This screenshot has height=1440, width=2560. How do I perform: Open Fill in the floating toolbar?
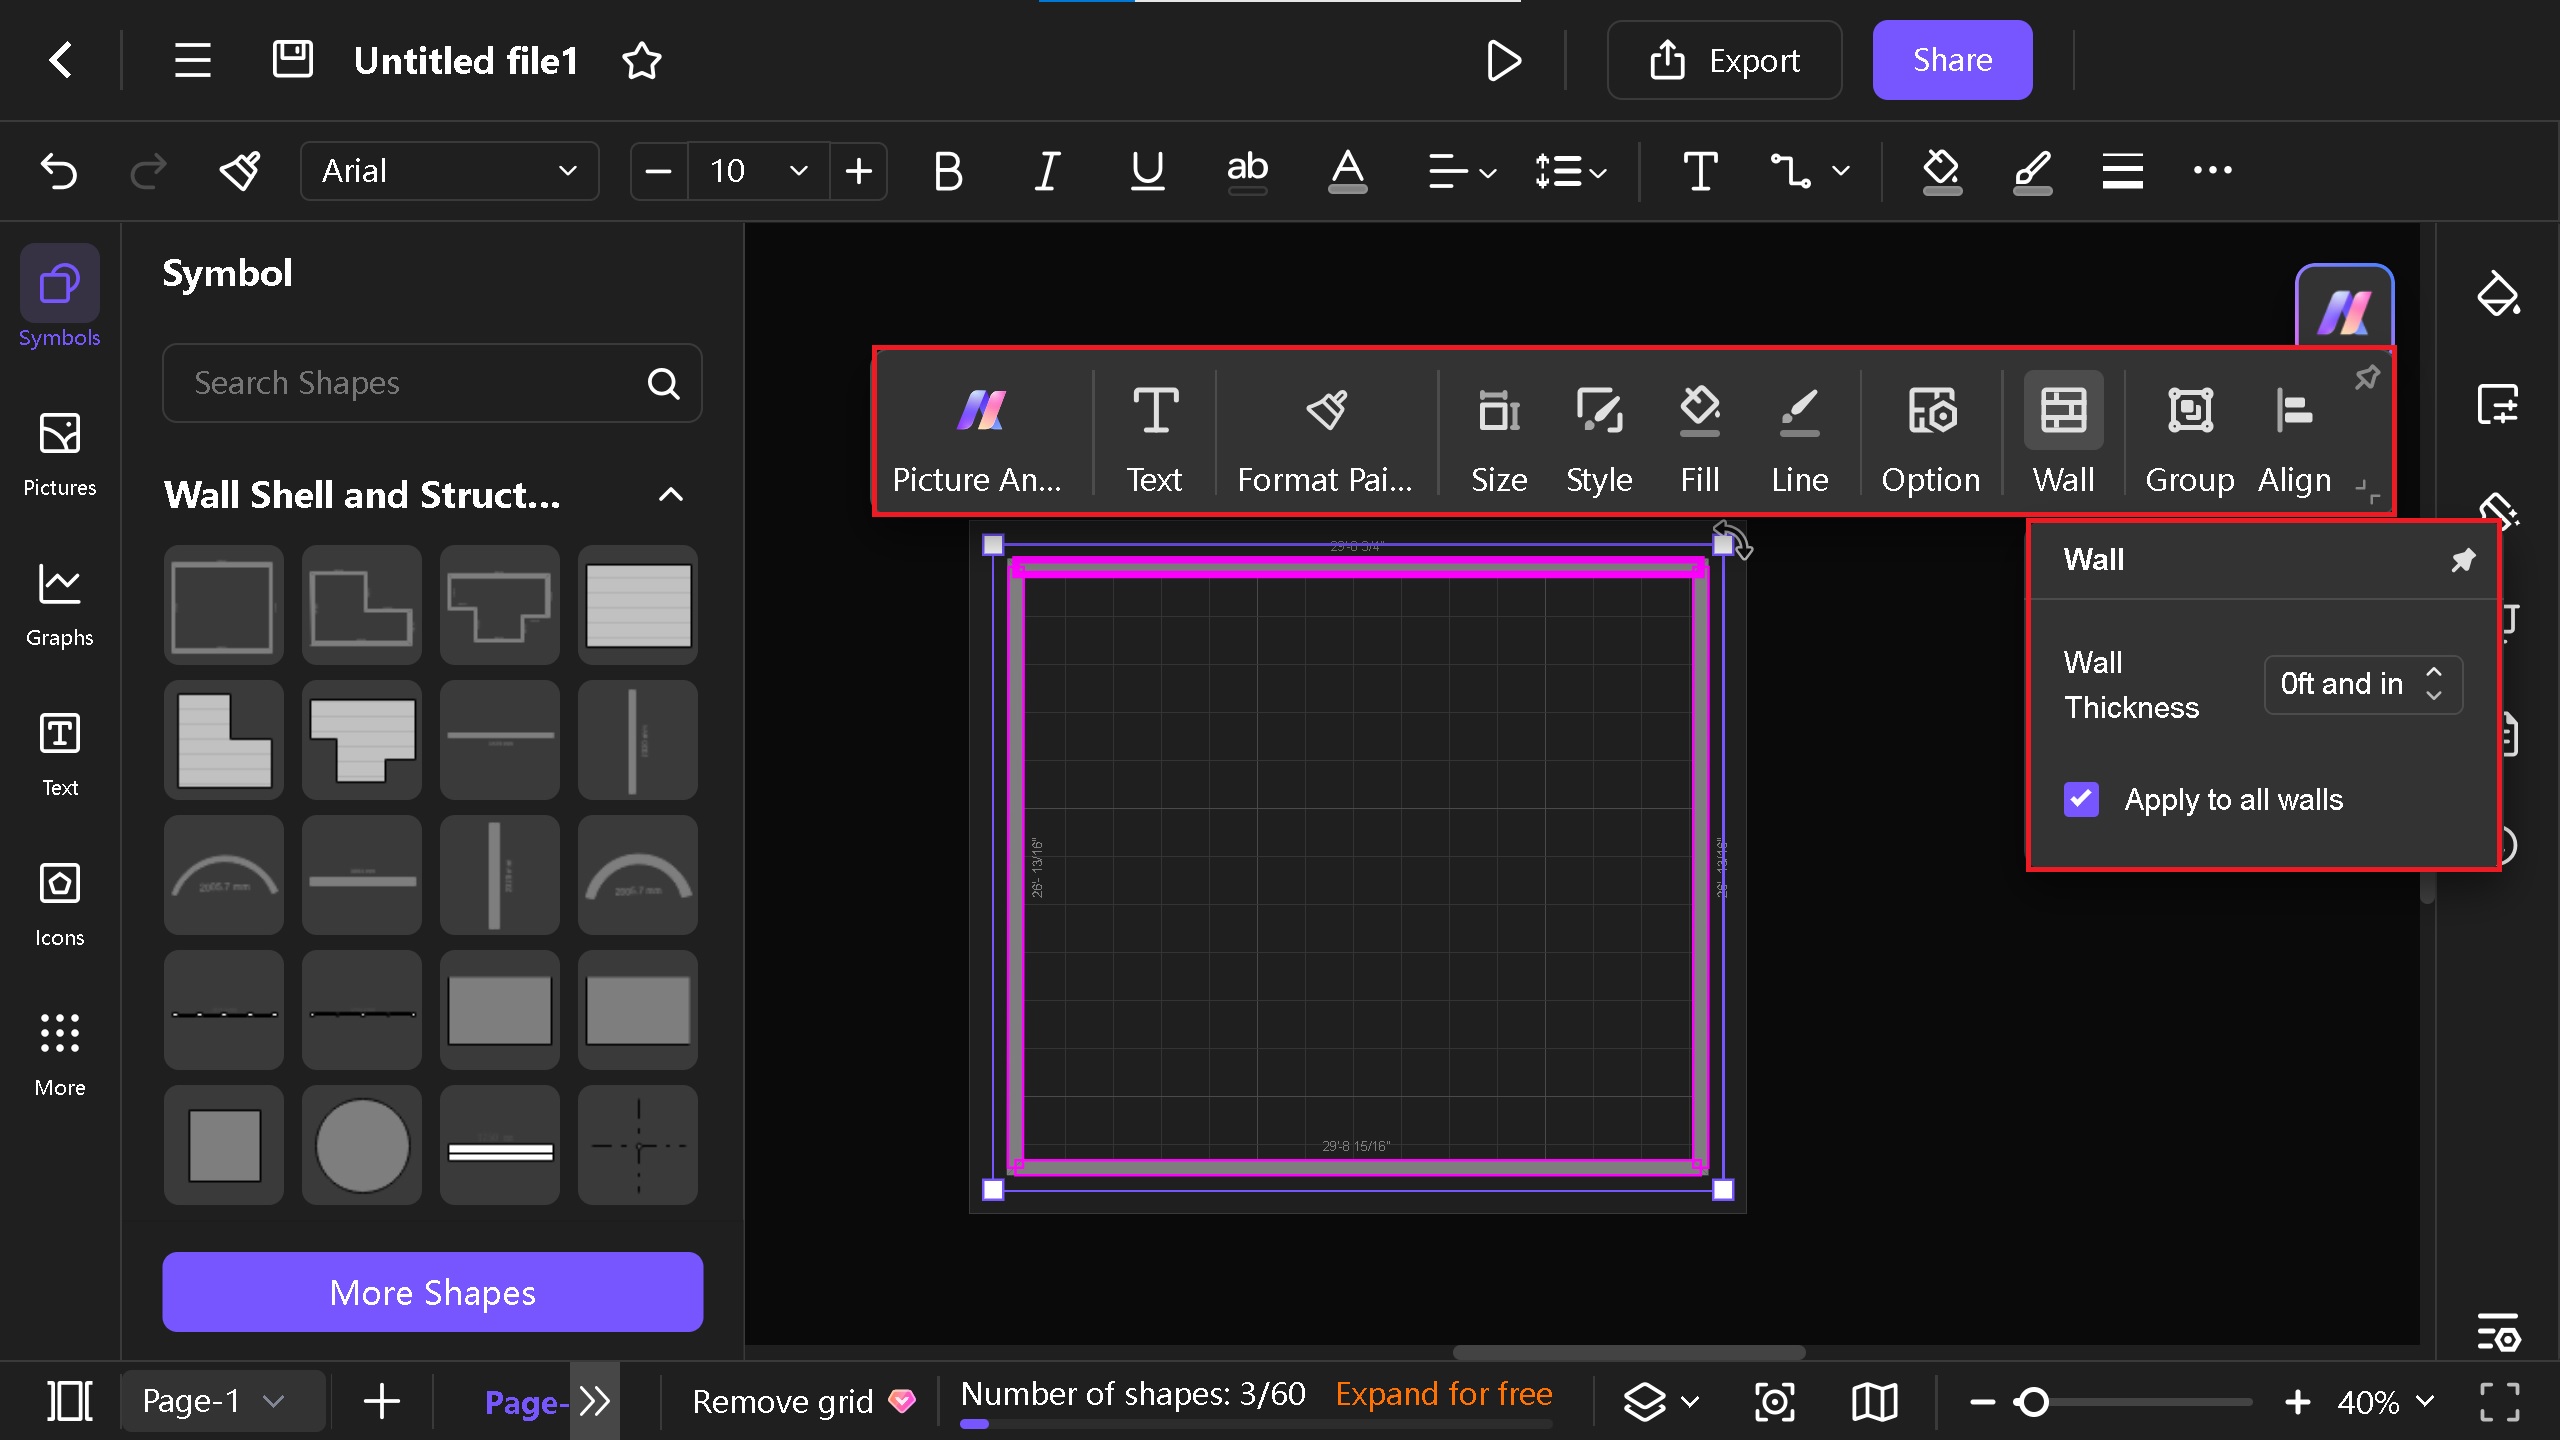click(1700, 438)
